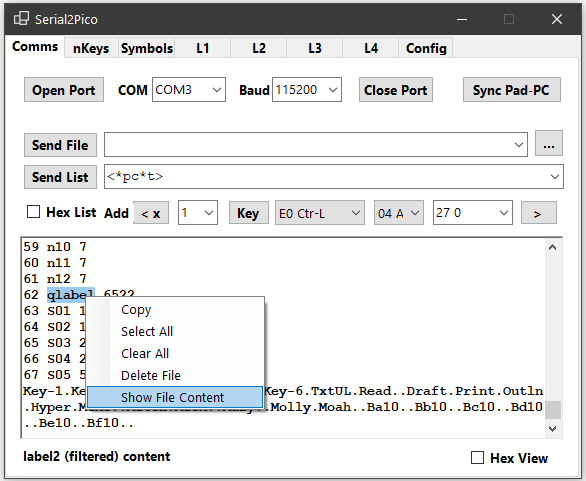Viewport: 586px width, 481px height.
Task: Click the < x remove button
Action: click(x=151, y=213)
